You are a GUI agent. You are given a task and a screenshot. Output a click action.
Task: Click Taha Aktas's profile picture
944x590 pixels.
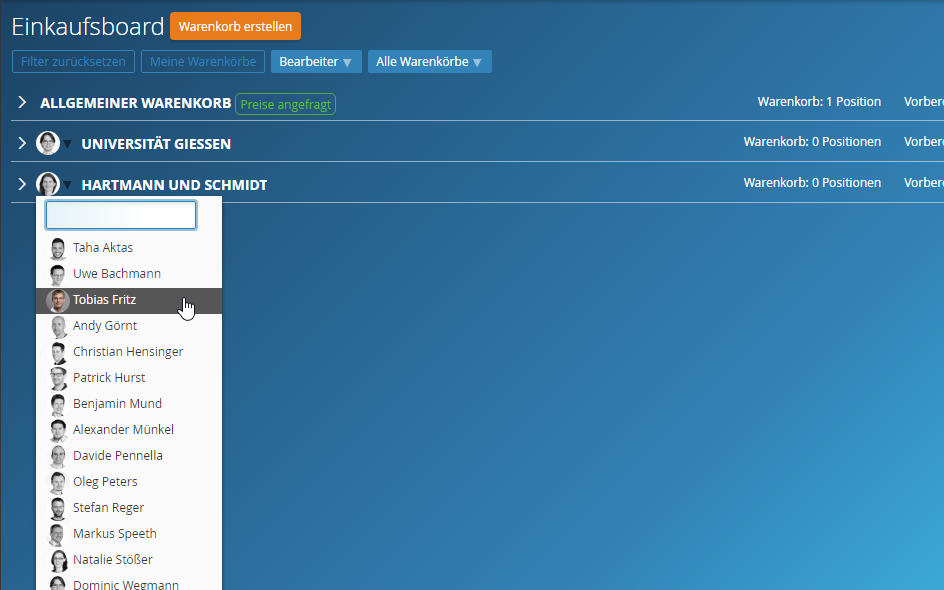(x=58, y=248)
